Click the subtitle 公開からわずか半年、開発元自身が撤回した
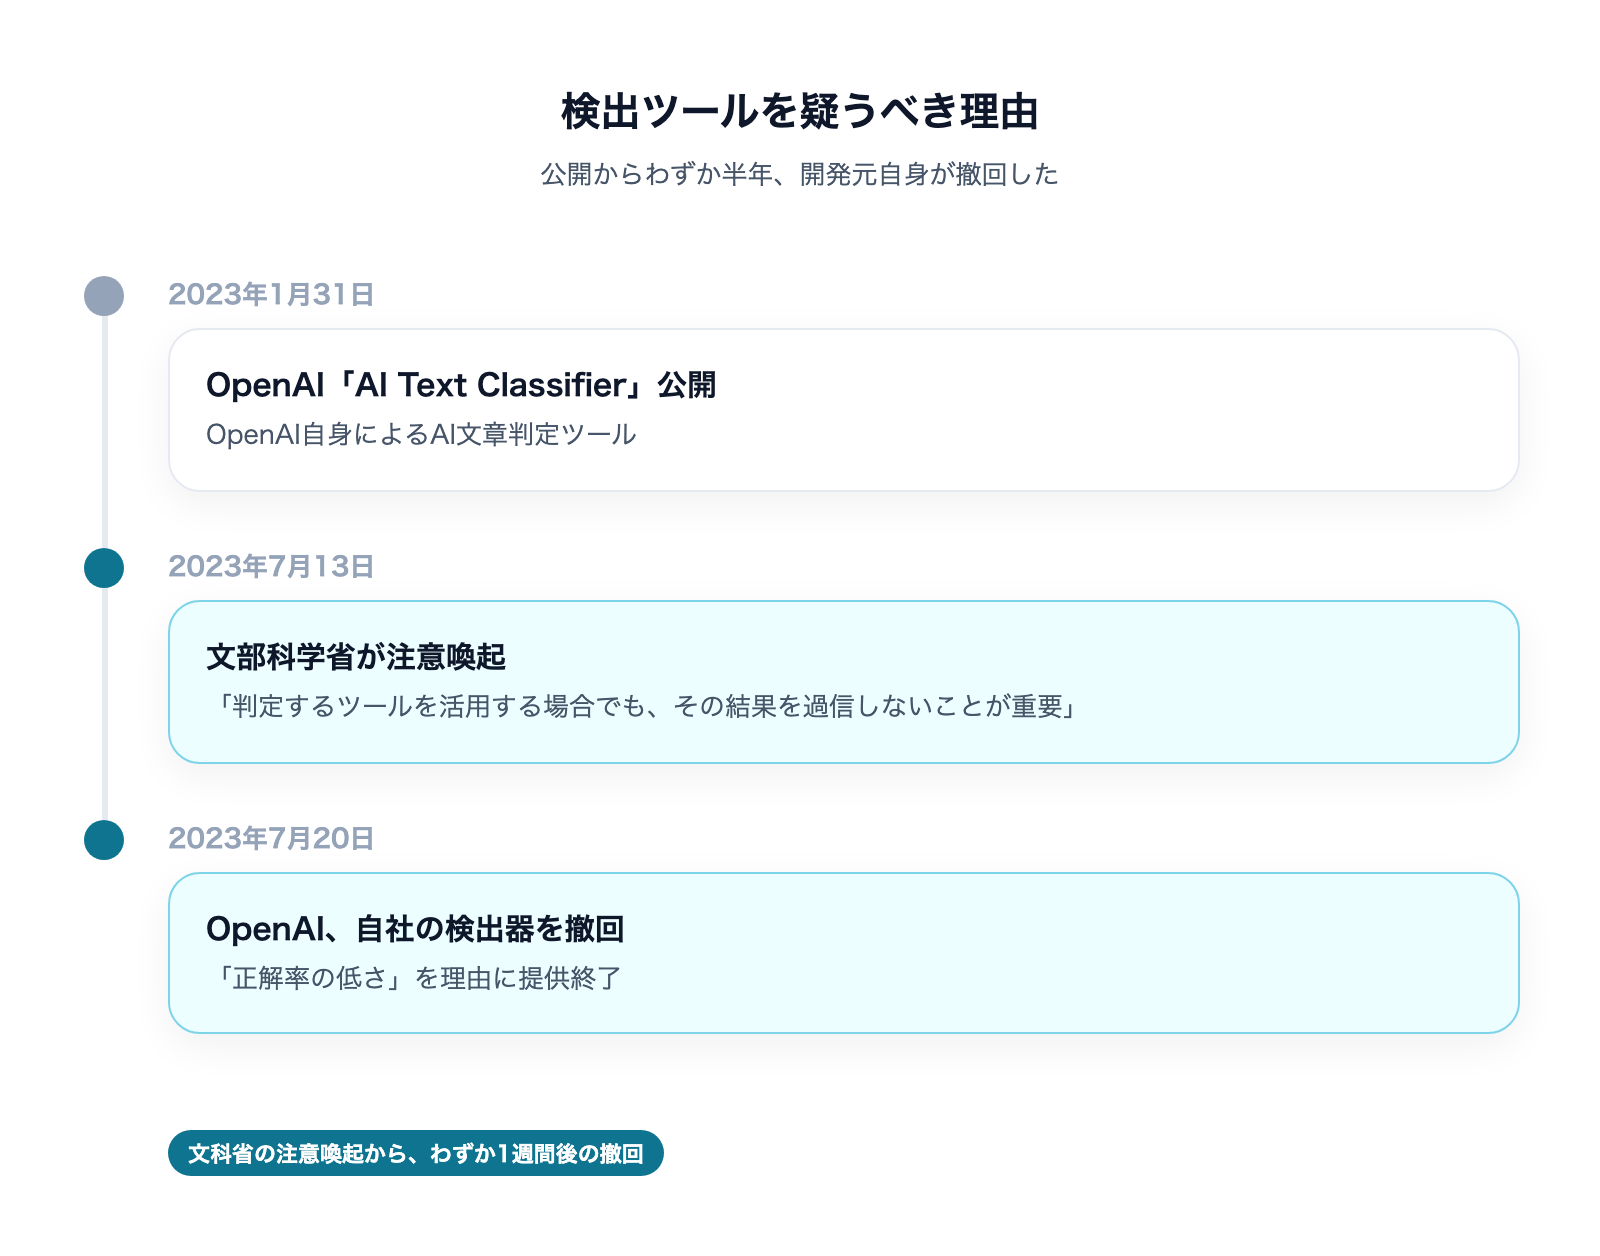Screen dimensions: 1600x1256 point(800,174)
